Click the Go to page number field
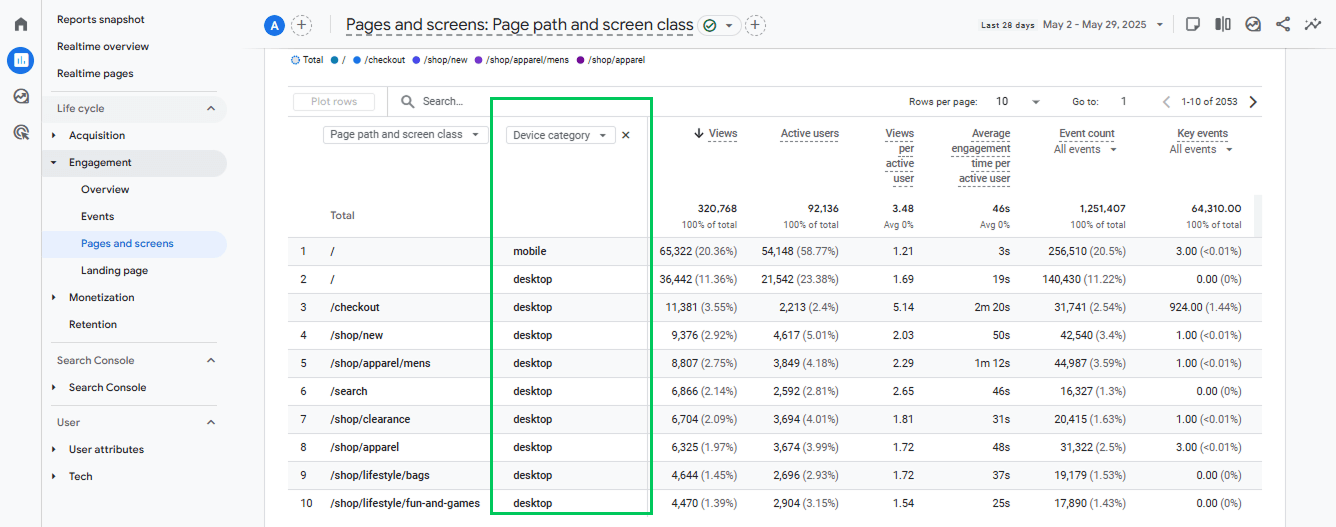 tap(1124, 101)
